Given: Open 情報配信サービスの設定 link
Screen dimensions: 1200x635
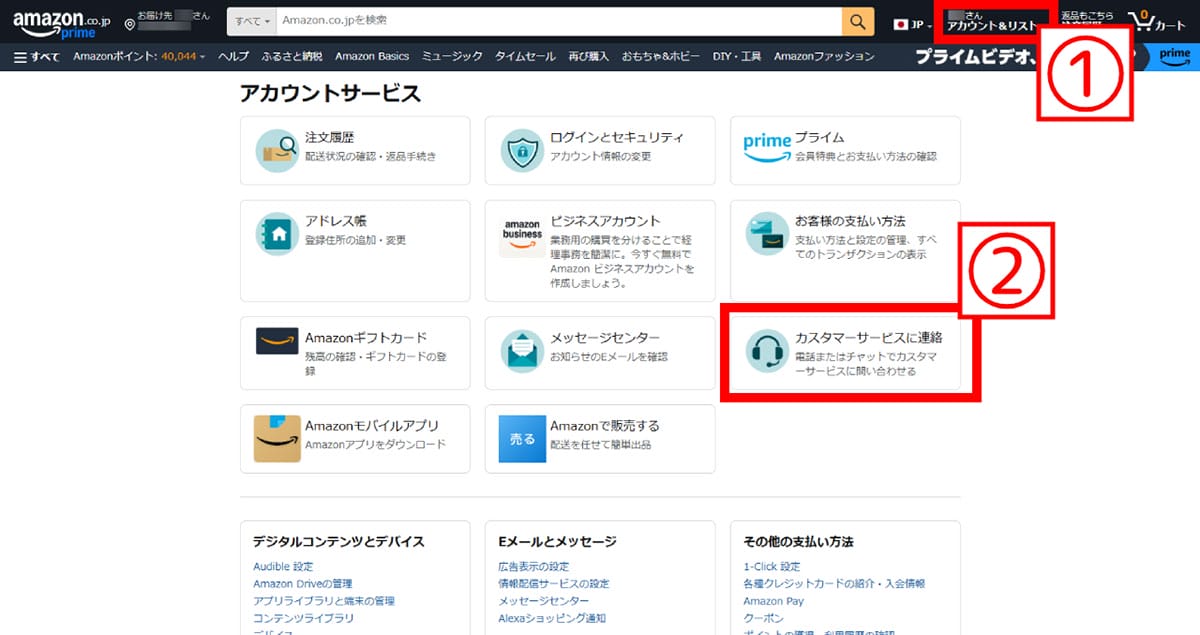Looking at the screenshot, I should 554,584.
